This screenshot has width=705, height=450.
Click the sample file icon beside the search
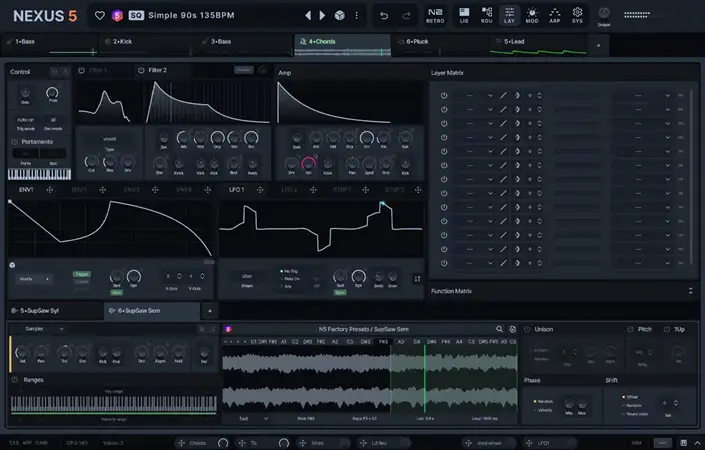(512, 329)
